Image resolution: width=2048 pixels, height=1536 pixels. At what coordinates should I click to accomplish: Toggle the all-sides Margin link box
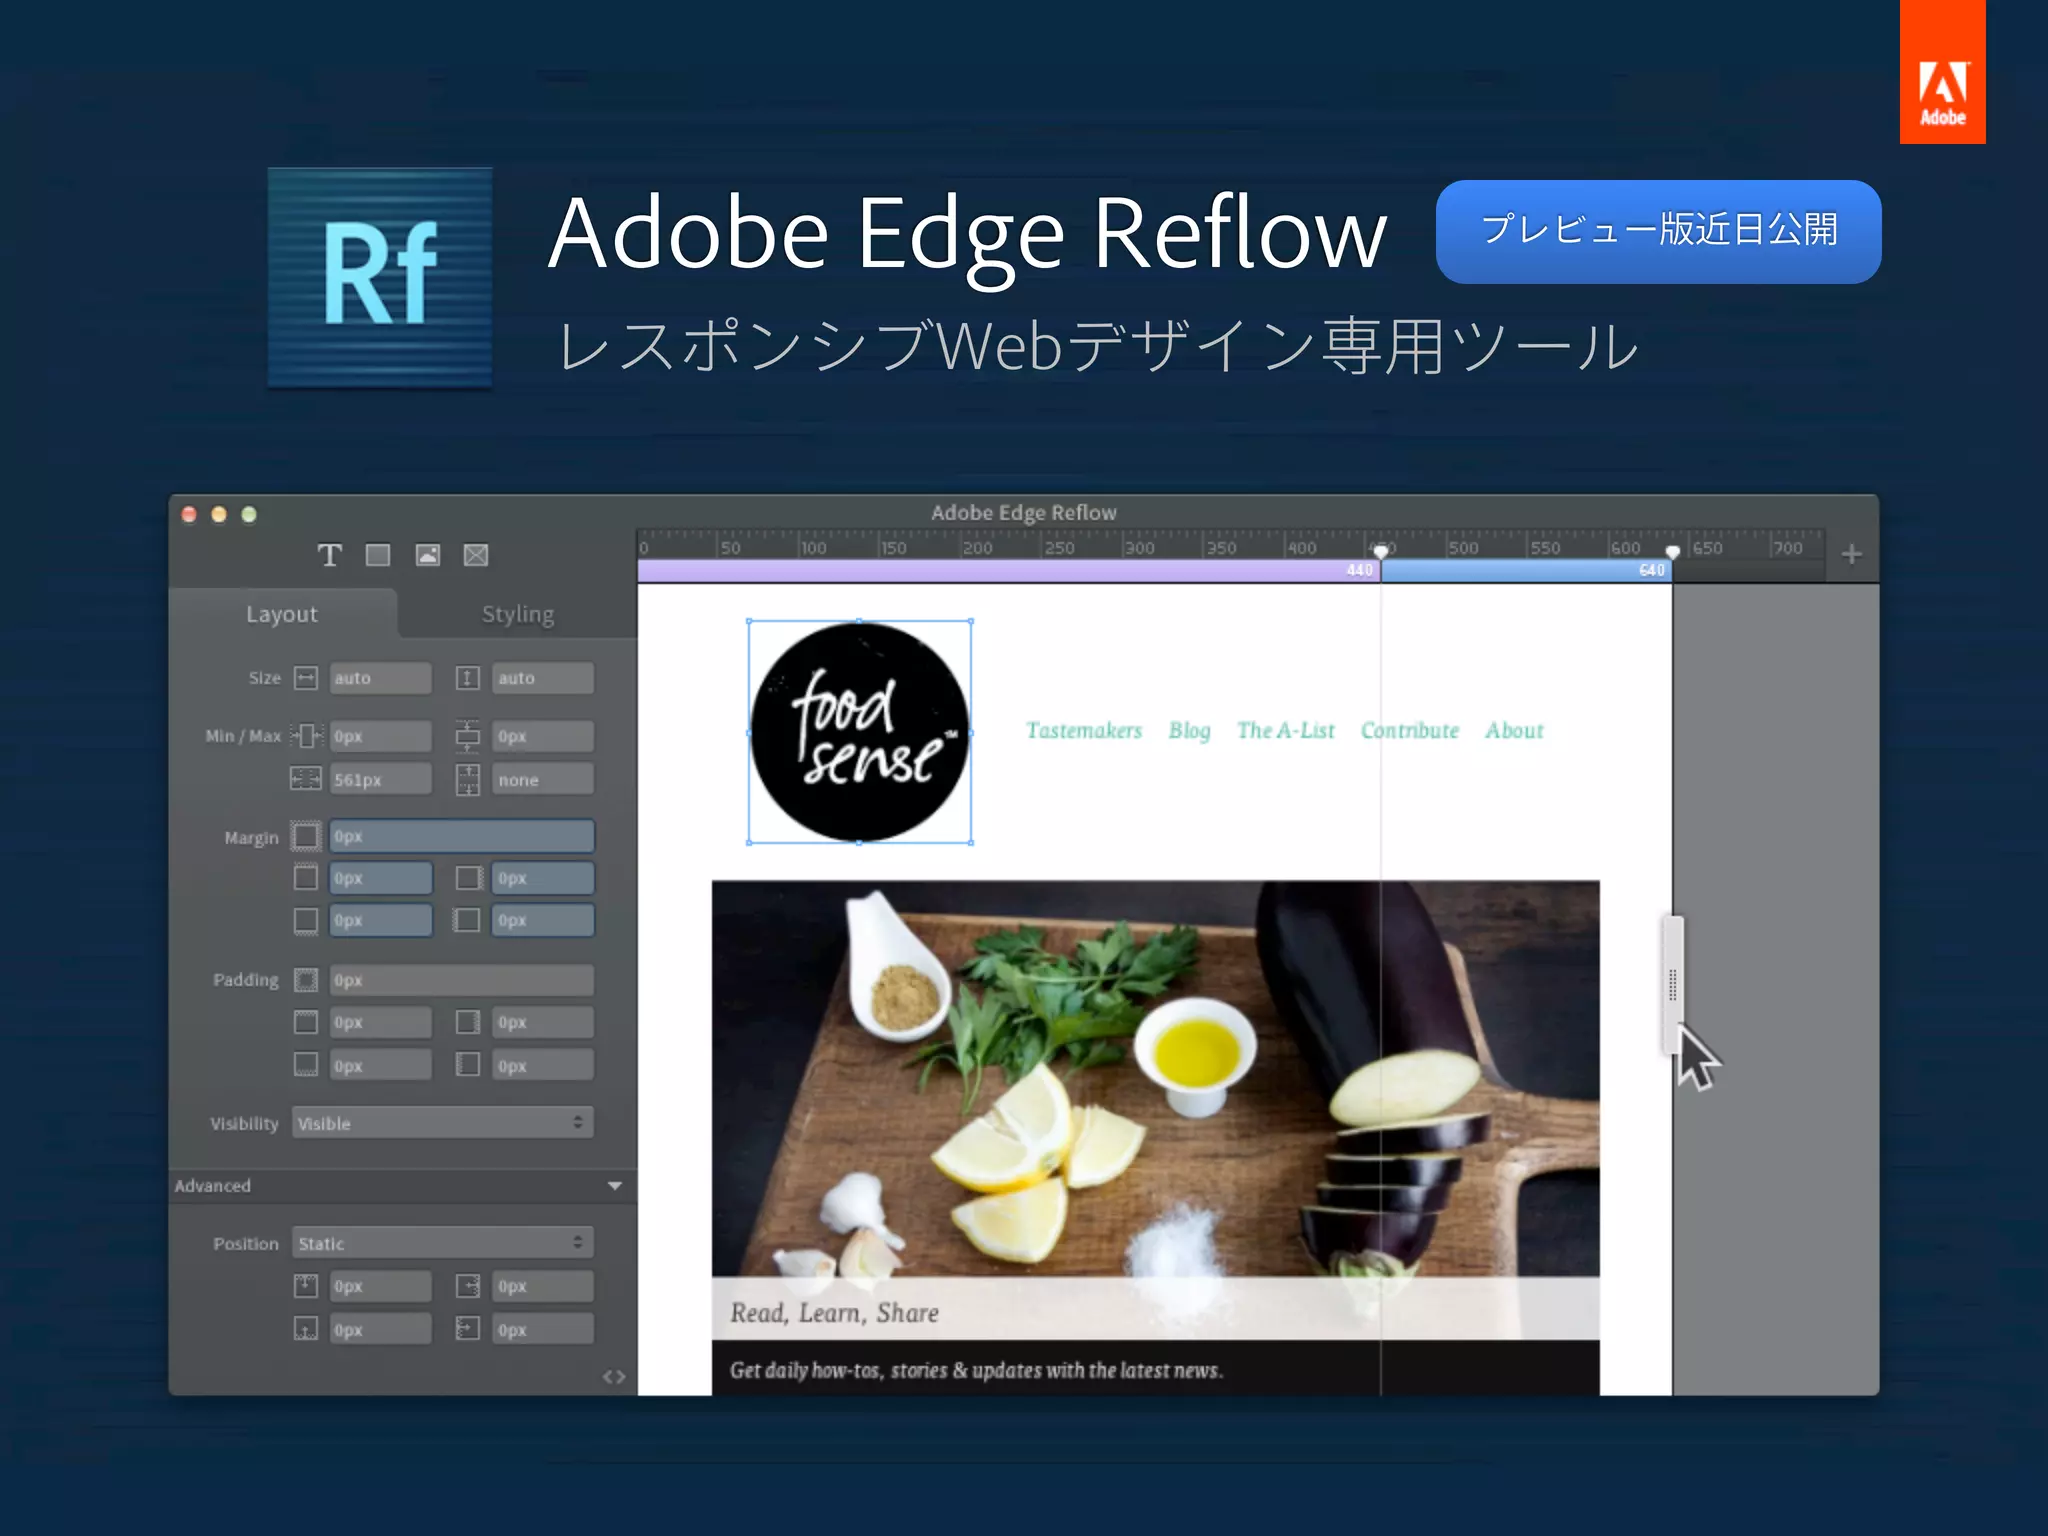306,836
